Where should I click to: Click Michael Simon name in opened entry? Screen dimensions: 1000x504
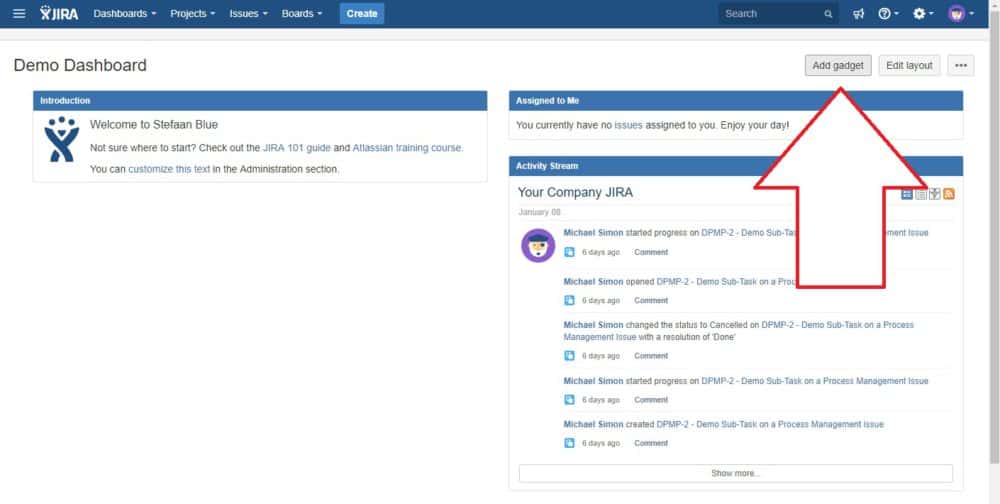click(593, 281)
